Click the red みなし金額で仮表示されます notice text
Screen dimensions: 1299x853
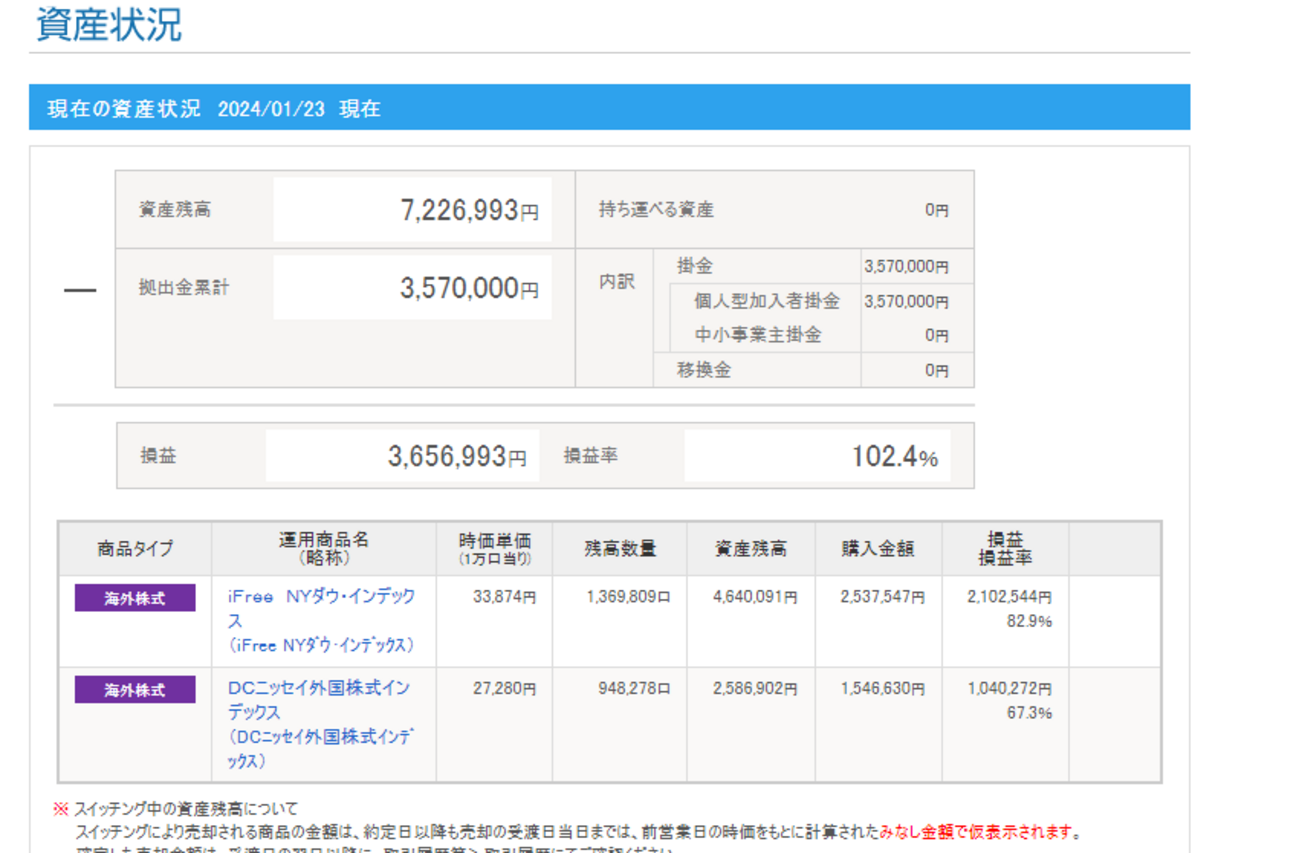click(x=979, y=832)
